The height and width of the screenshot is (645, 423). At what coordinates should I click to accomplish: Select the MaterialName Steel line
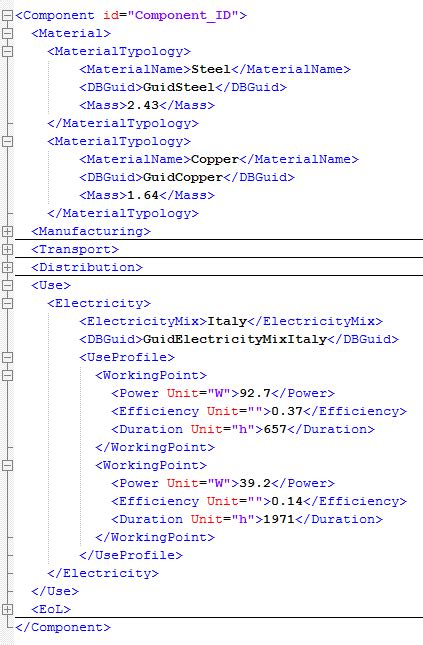coord(215,69)
